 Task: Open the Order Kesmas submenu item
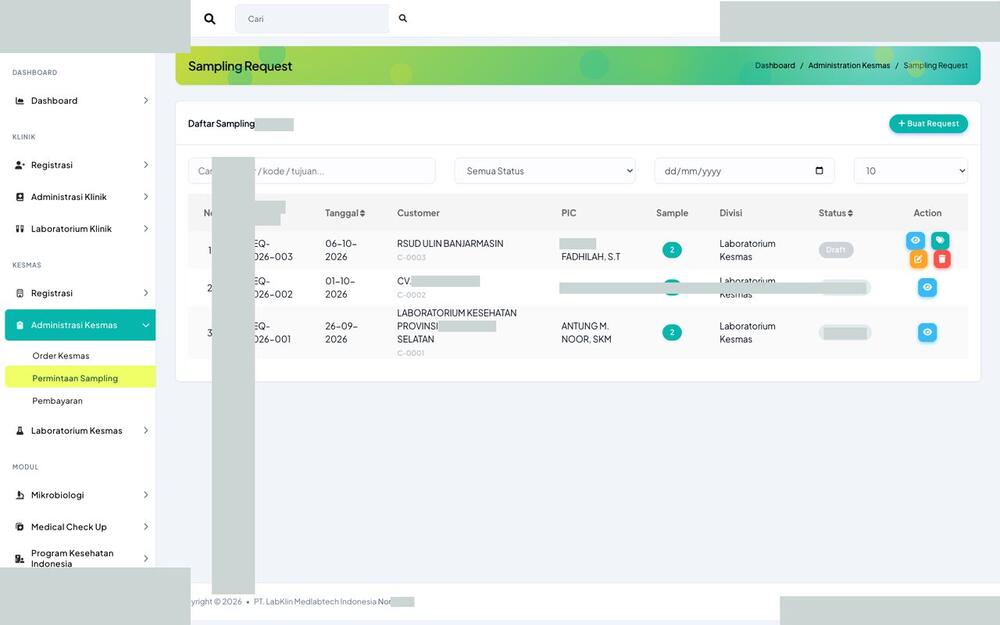pyautogui.click(x=61, y=356)
